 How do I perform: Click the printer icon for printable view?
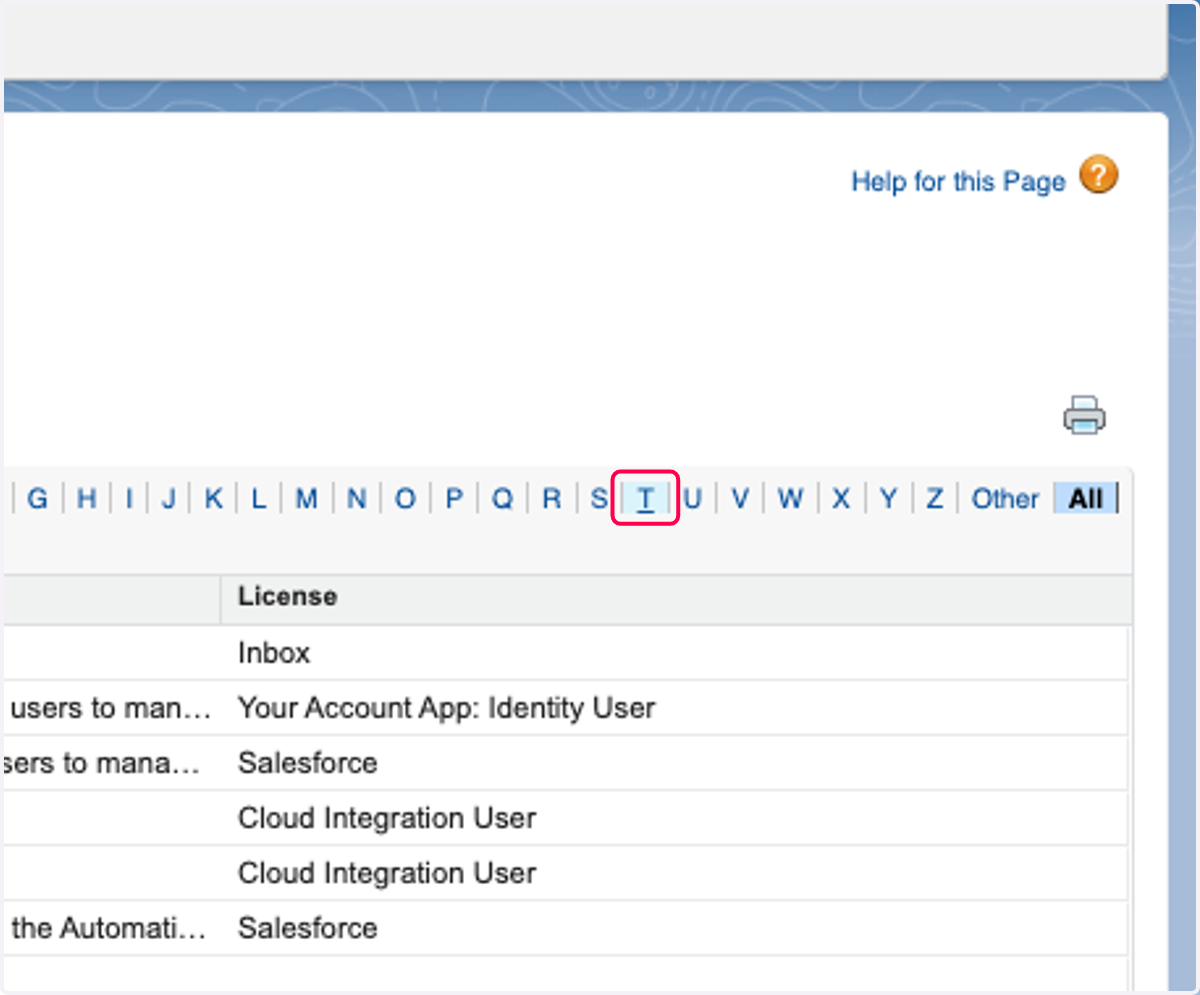[x=1084, y=415]
